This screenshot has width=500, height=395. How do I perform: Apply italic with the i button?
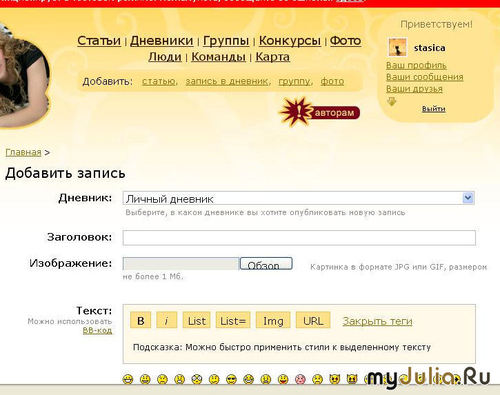(x=166, y=320)
